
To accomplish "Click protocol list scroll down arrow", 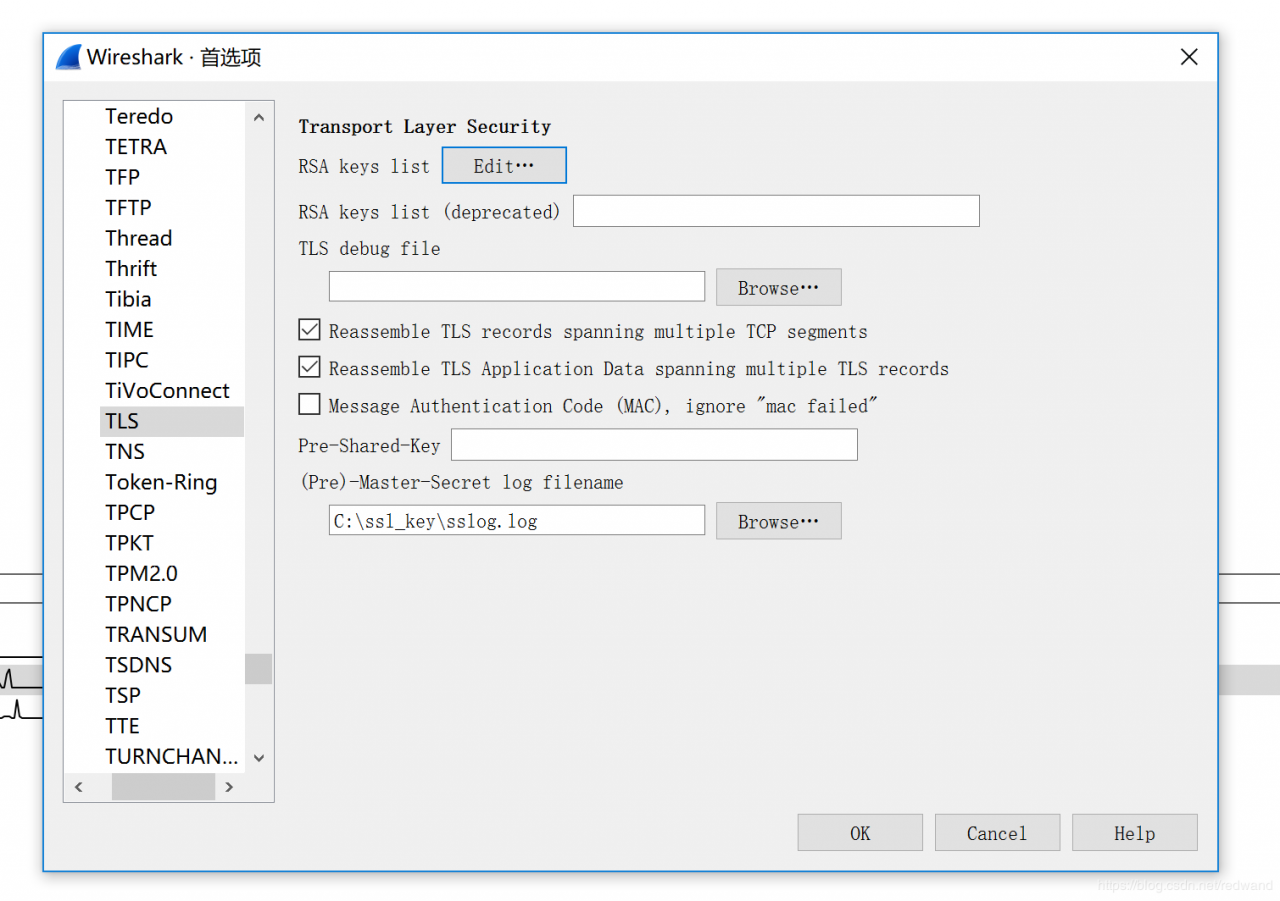I will click(x=258, y=759).
